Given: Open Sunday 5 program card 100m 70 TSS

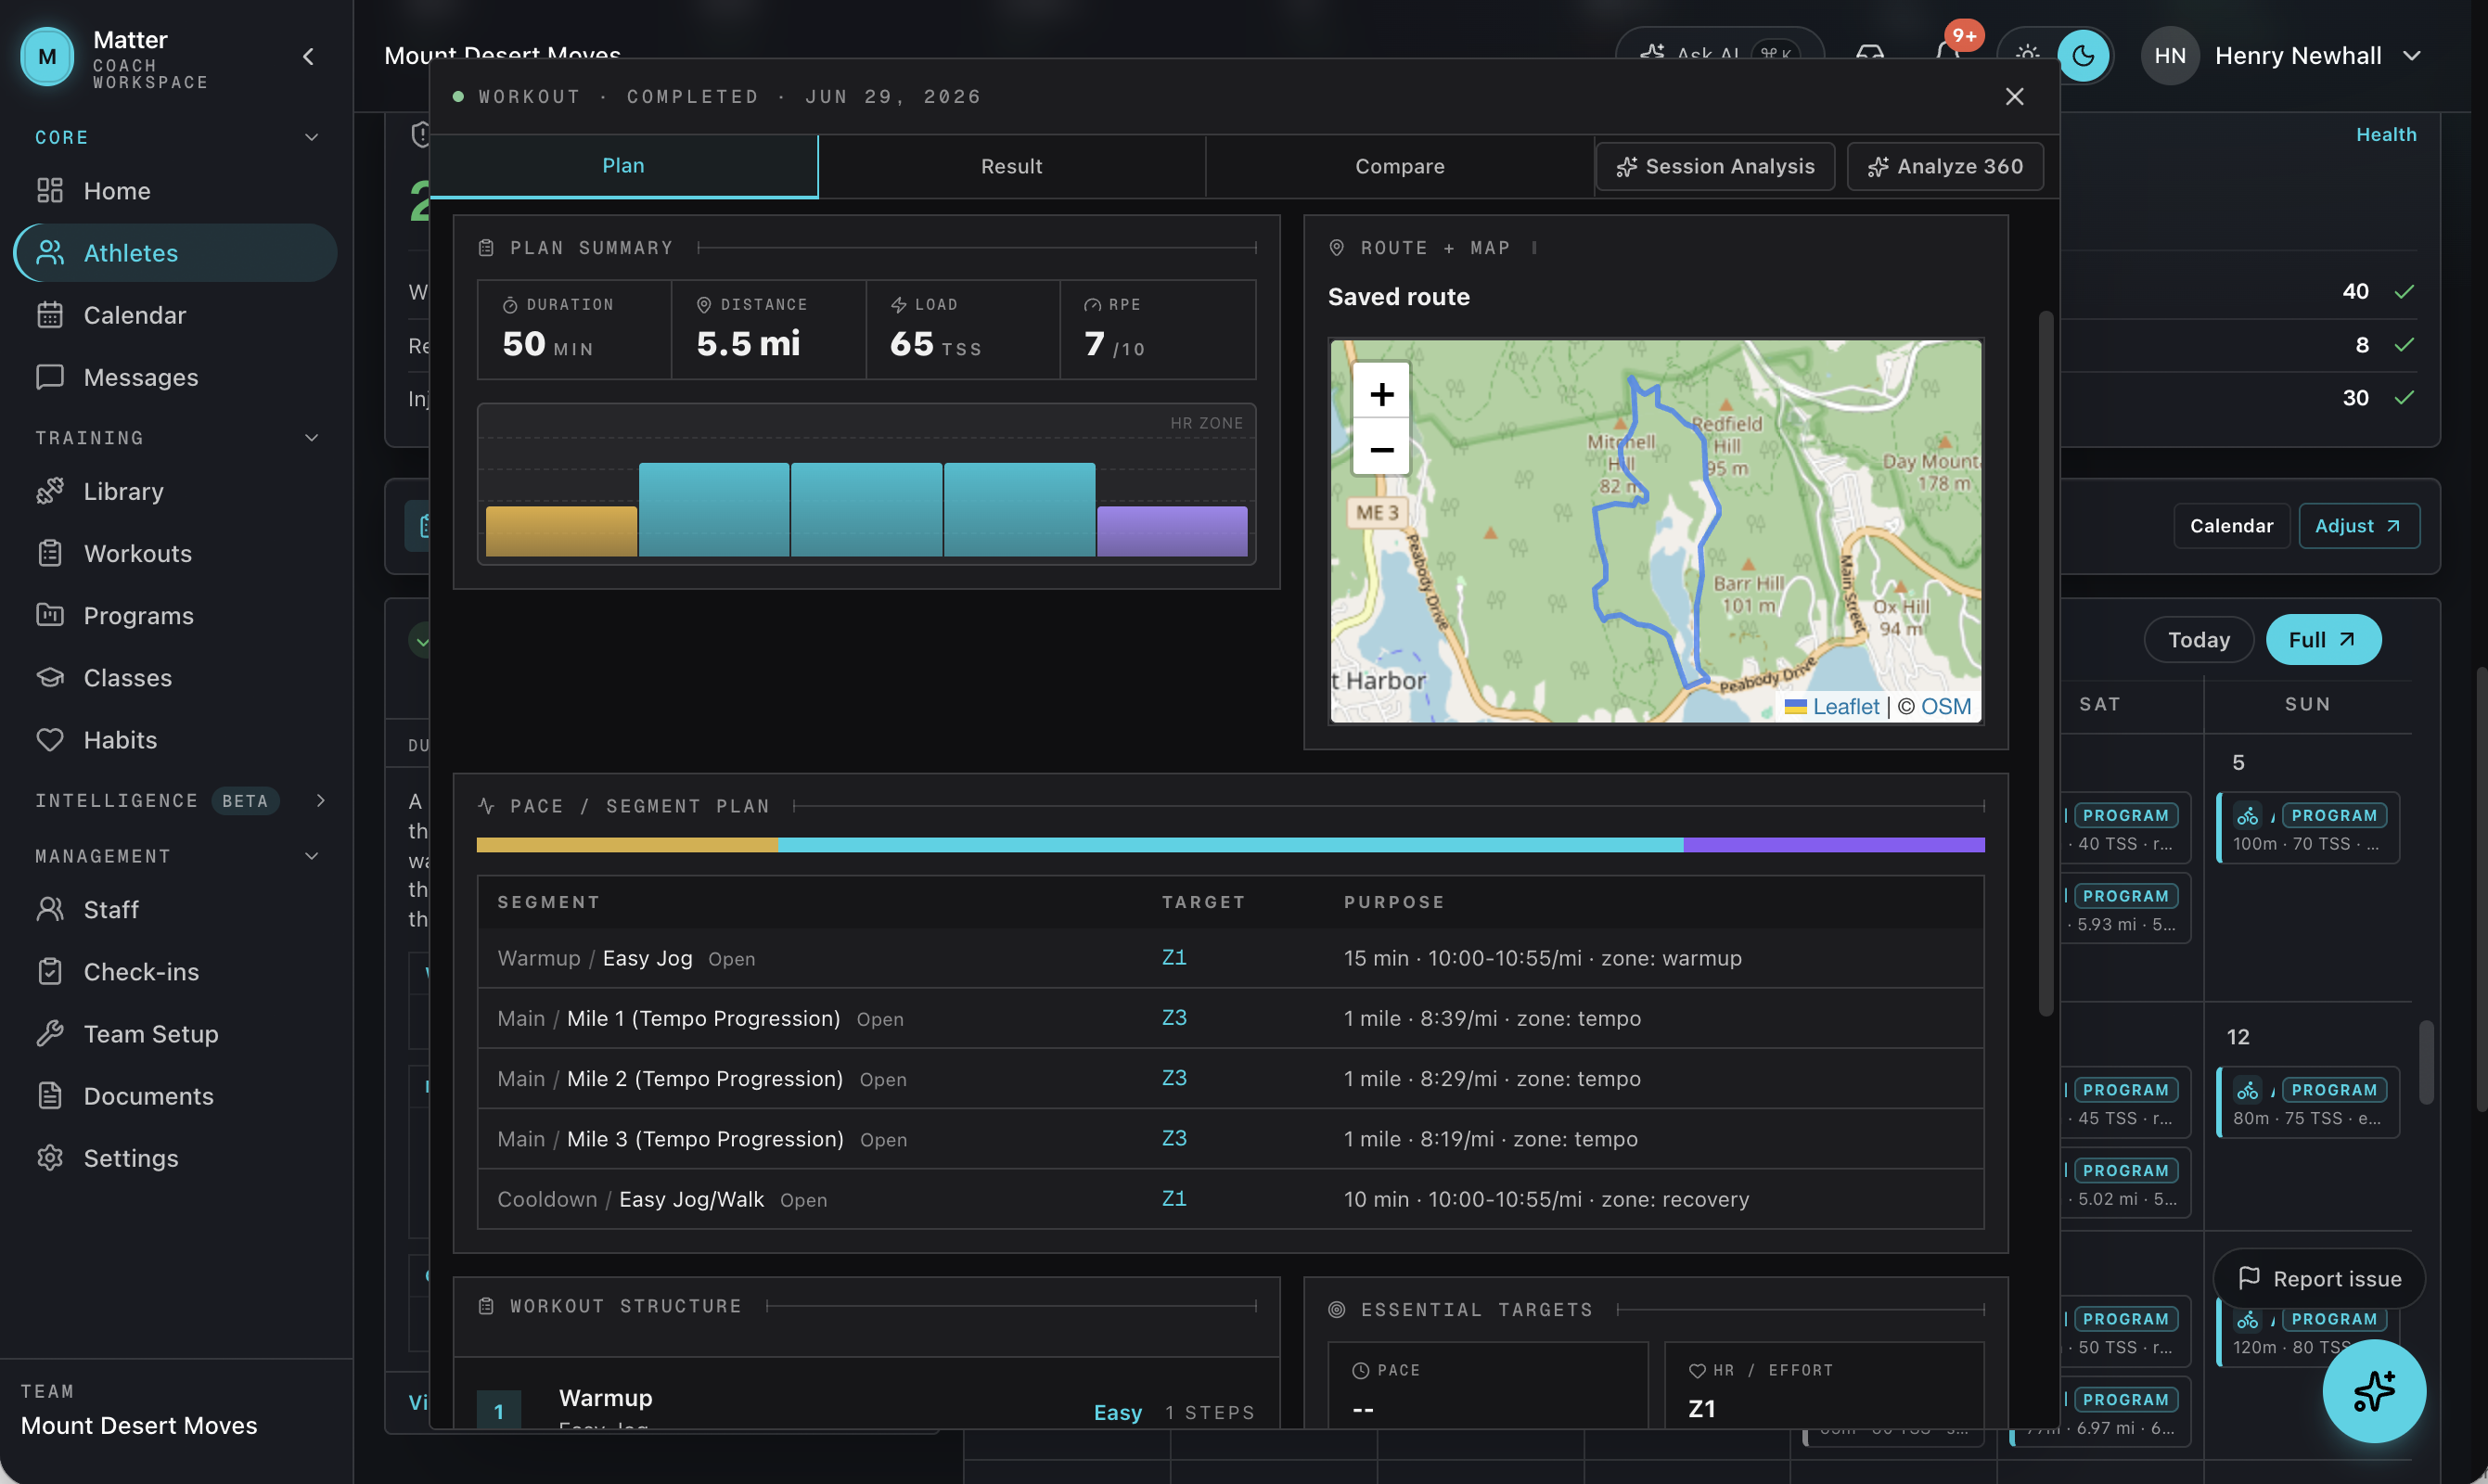Looking at the screenshot, I should coord(2308,828).
